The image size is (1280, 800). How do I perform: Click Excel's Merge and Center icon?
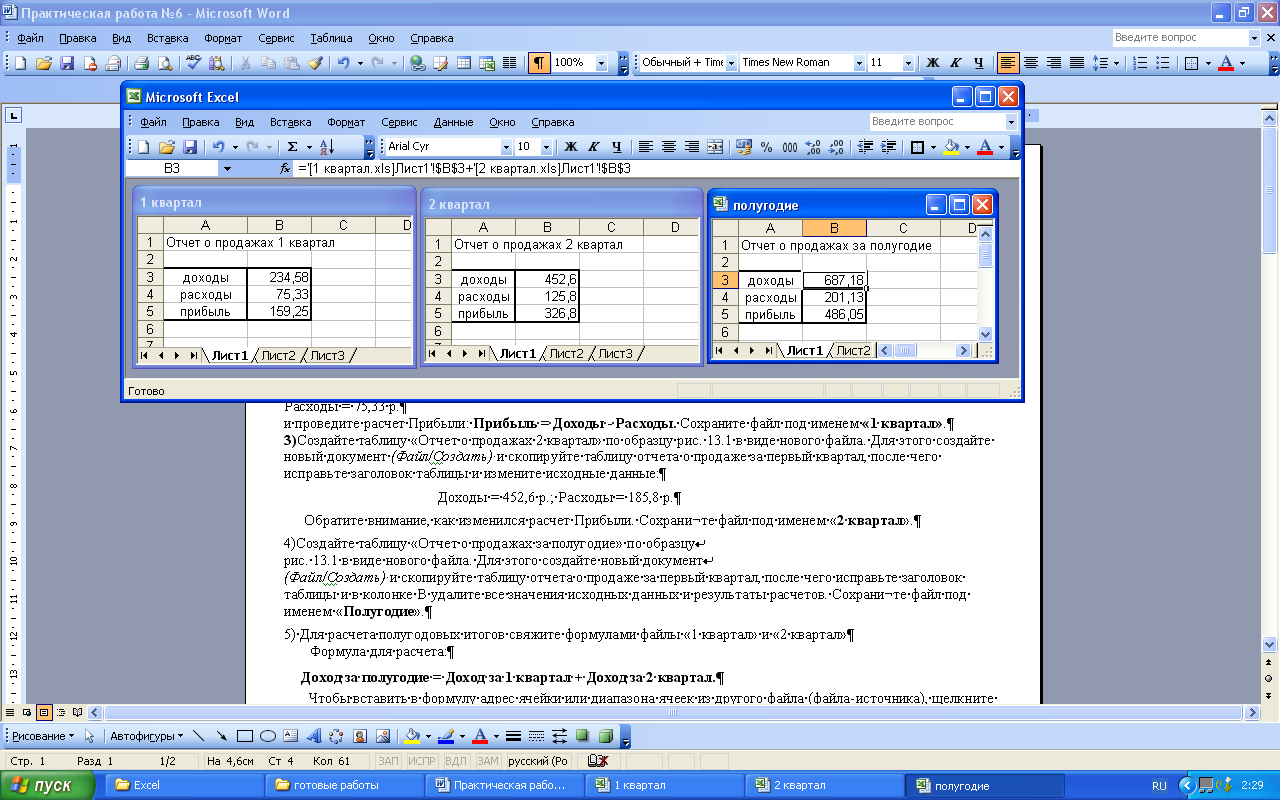coord(715,147)
